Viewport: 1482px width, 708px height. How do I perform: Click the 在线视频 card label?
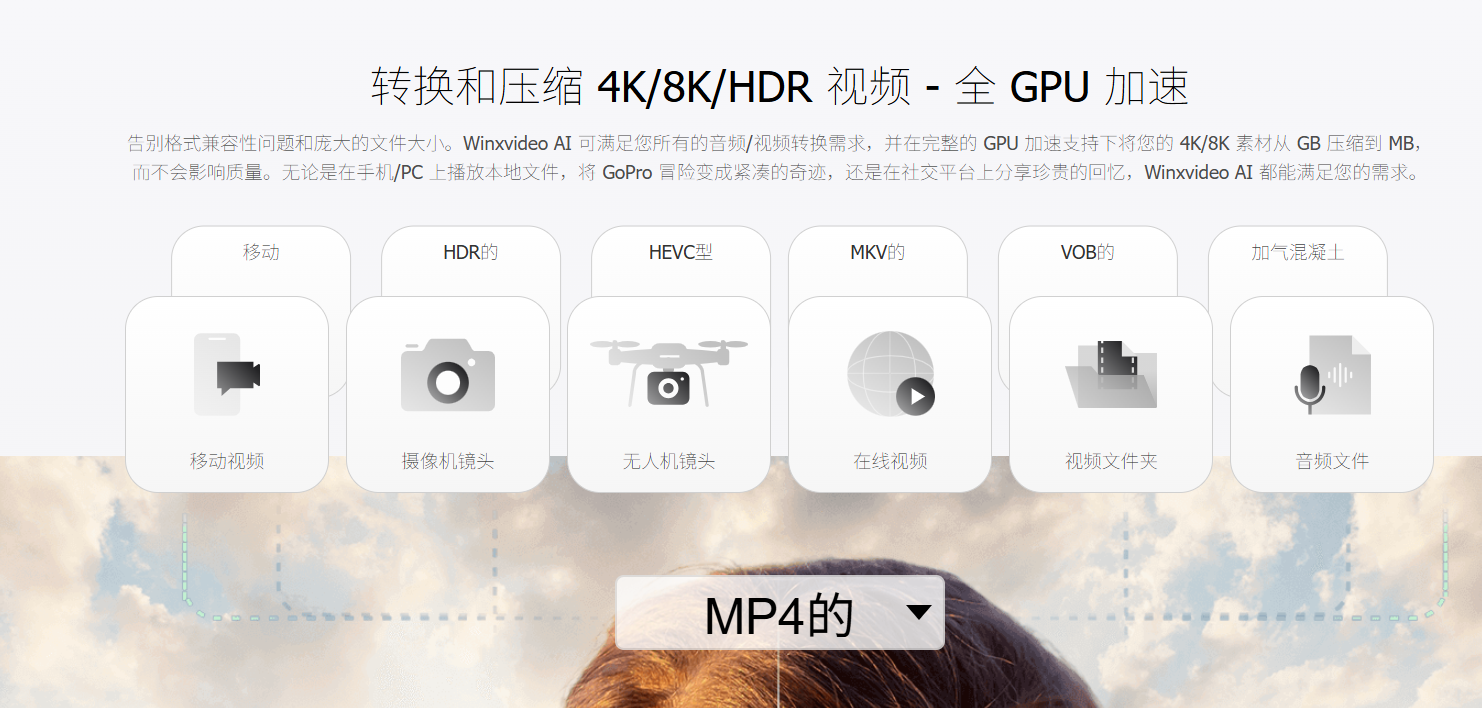(890, 461)
